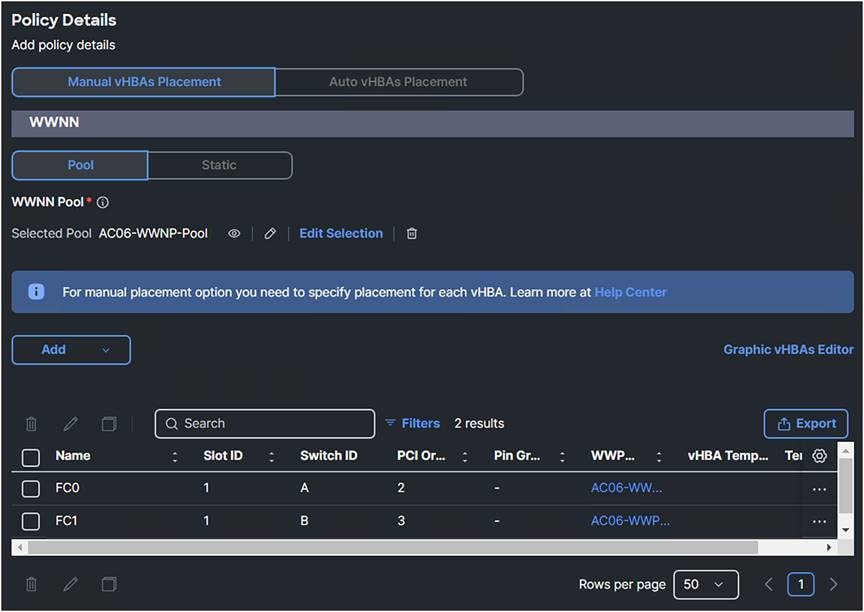This screenshot has height=612, width=864.
Task: View selected WWNN pool with eye icon
Action: tap(234, 234)
